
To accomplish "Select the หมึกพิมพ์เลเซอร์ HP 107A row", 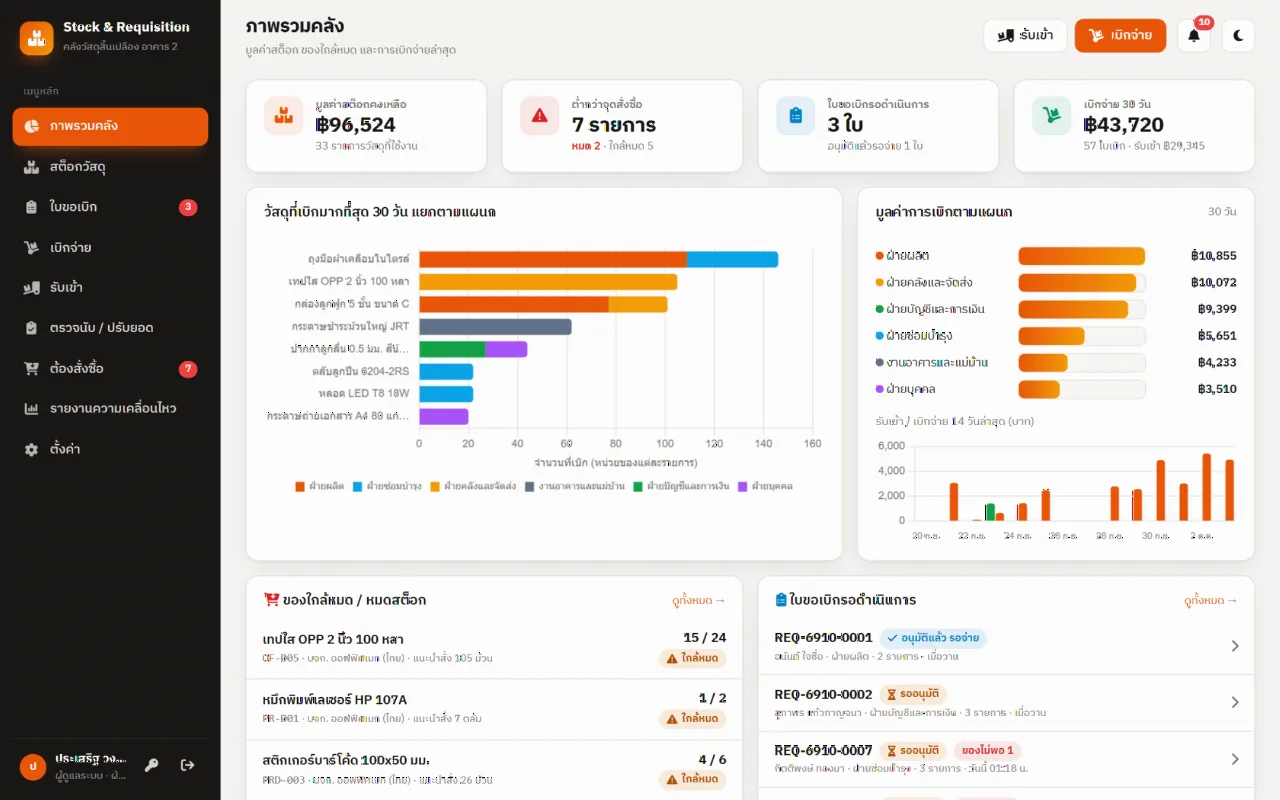I will coord(494,709).
